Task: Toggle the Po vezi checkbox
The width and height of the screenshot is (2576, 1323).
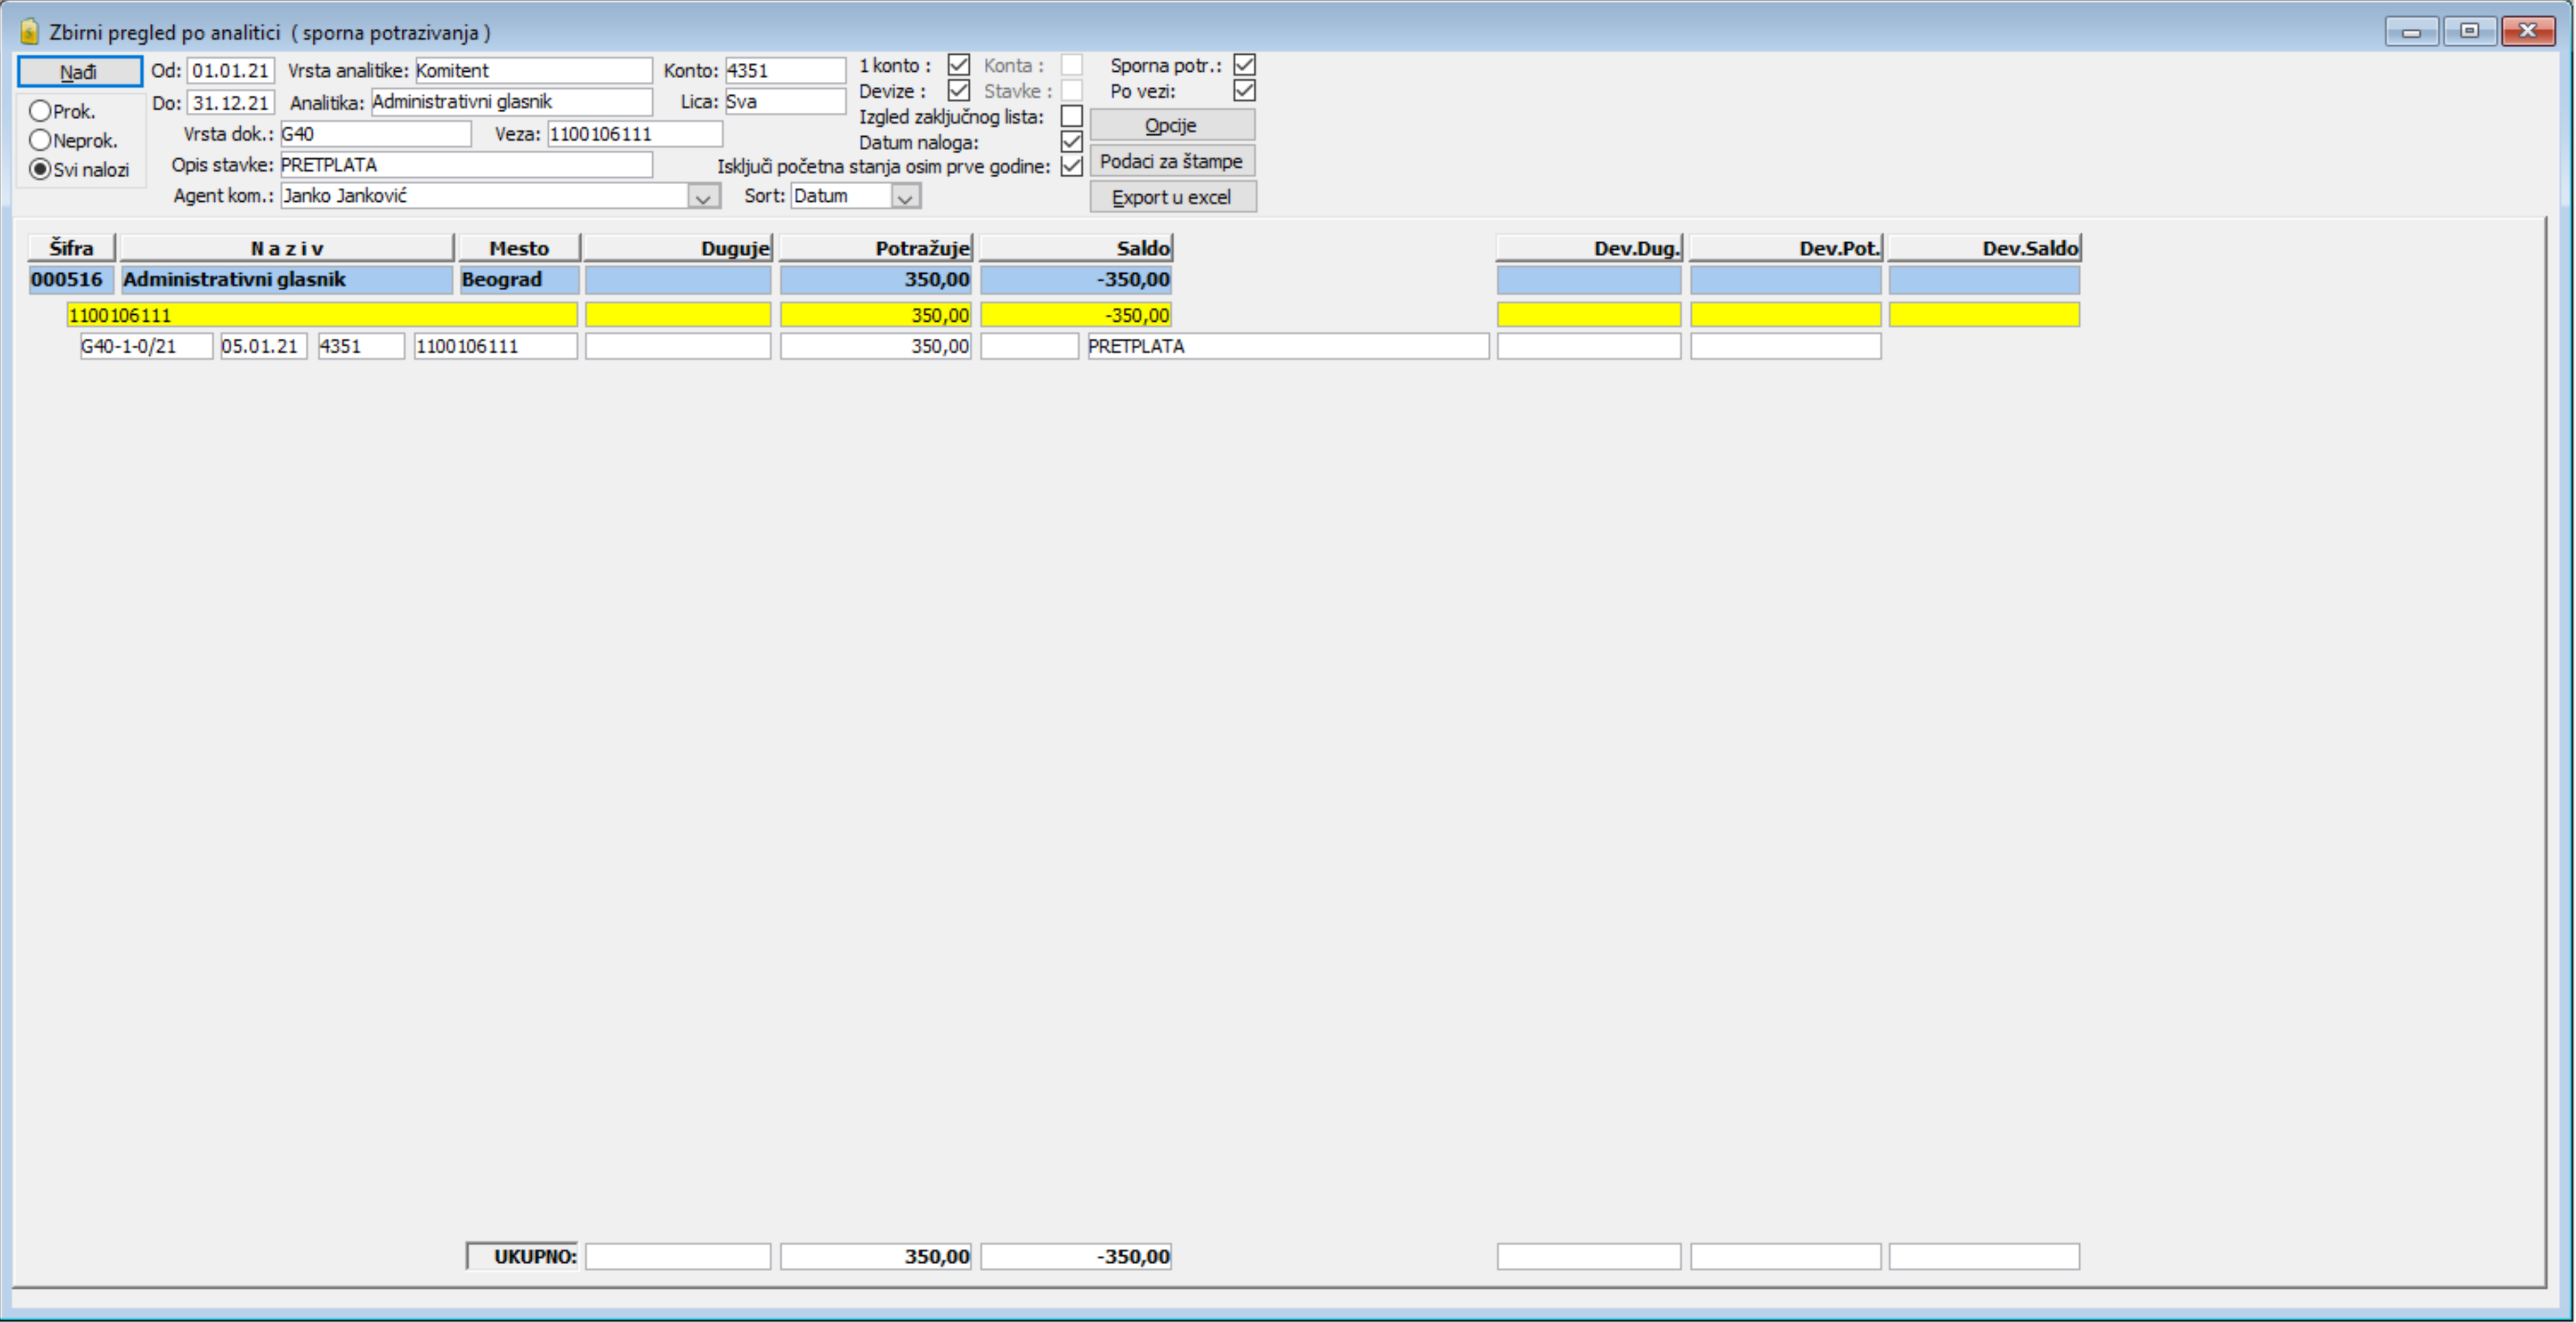Action: coord(1244,91)
